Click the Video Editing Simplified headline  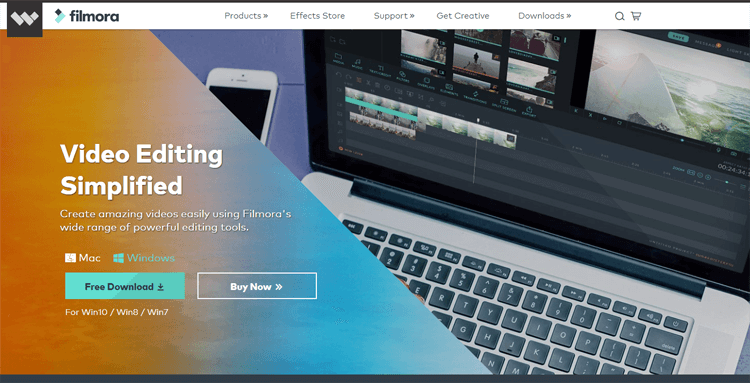point(142,169)
